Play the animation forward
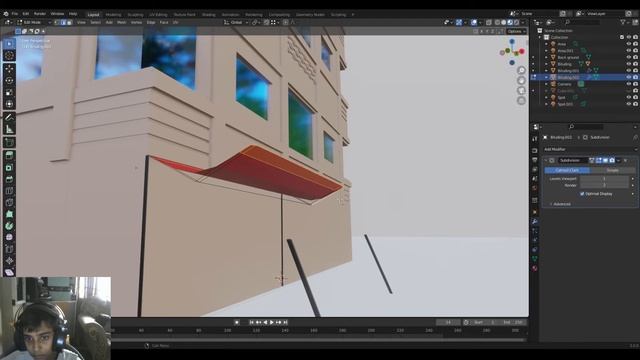Viewport: 640px width, 360px height. (272, 322)
